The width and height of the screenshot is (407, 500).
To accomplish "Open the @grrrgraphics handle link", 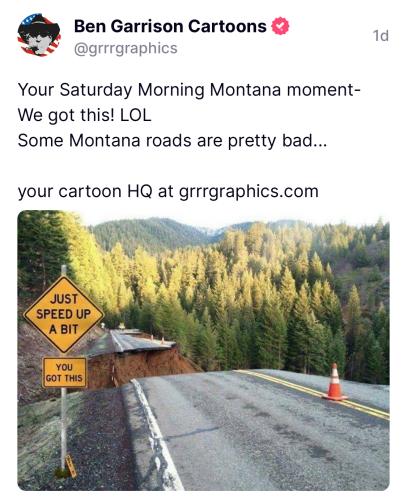I will pos(126,48).
